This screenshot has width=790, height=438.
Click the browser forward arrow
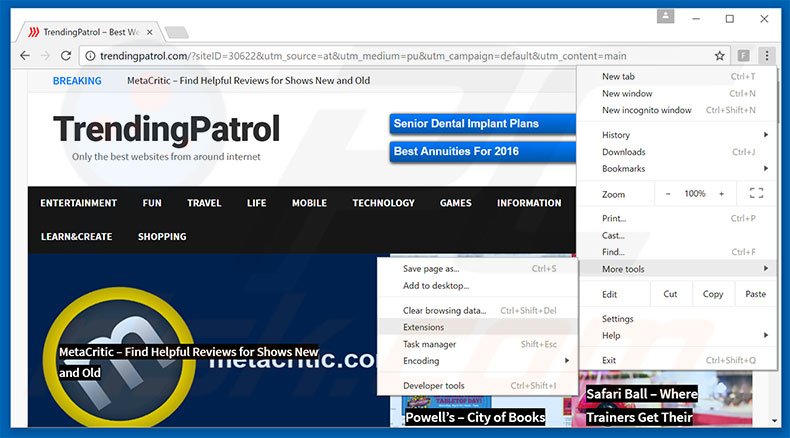click(x=45, y=55)
